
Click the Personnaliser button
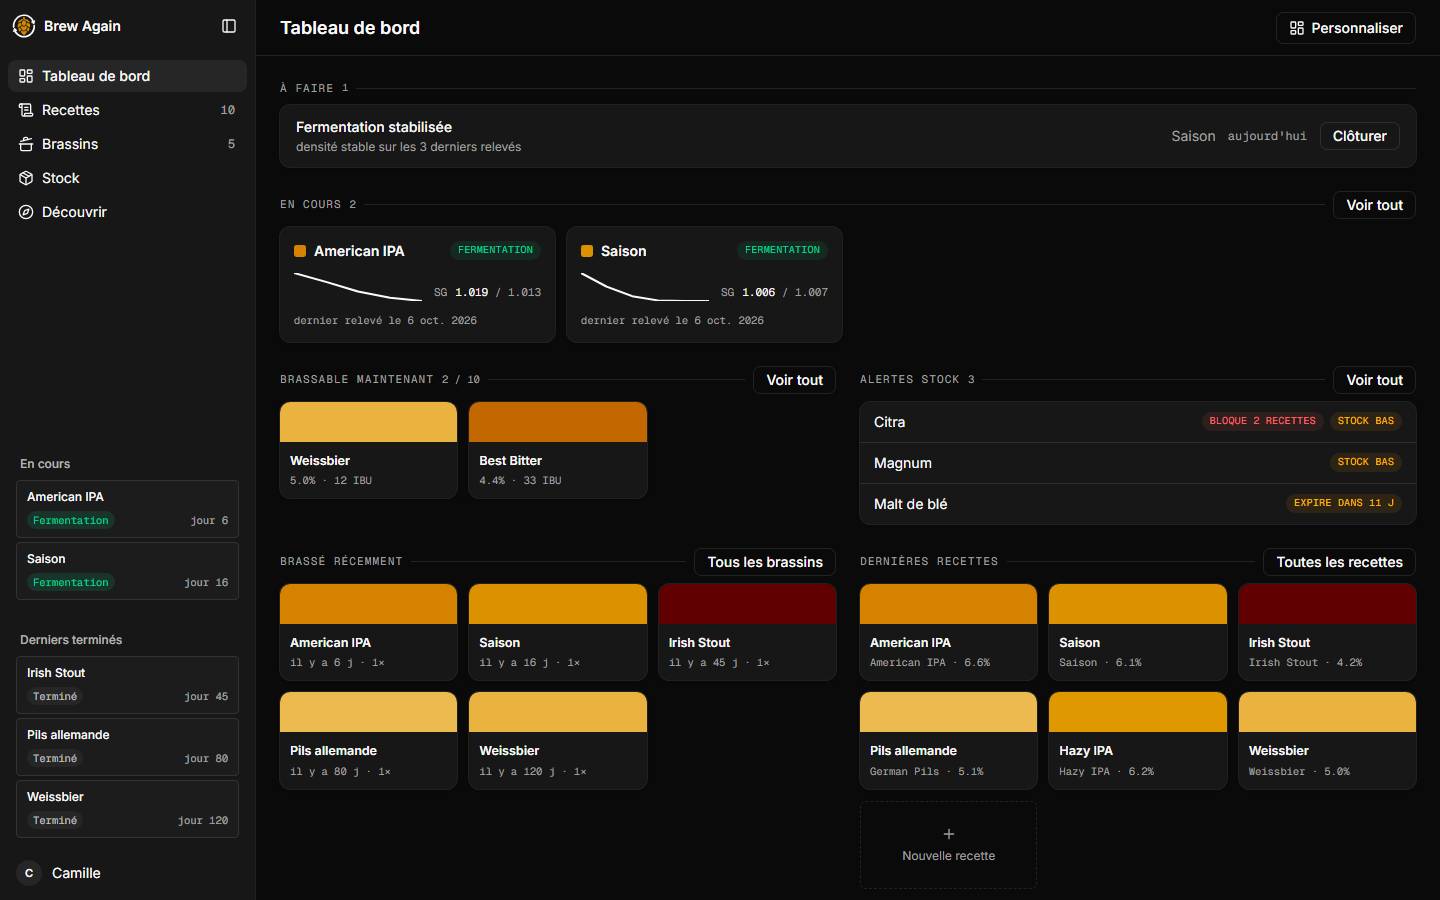tap(1346, 28)
